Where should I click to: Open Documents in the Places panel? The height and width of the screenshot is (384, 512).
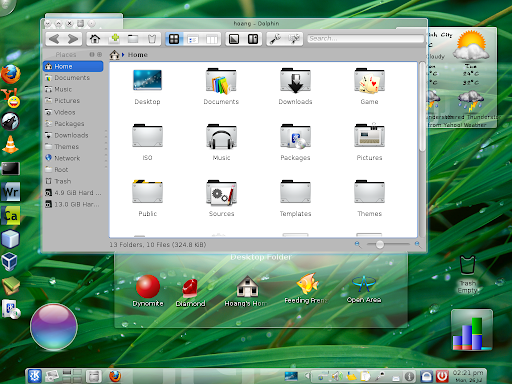pos(73,78)
